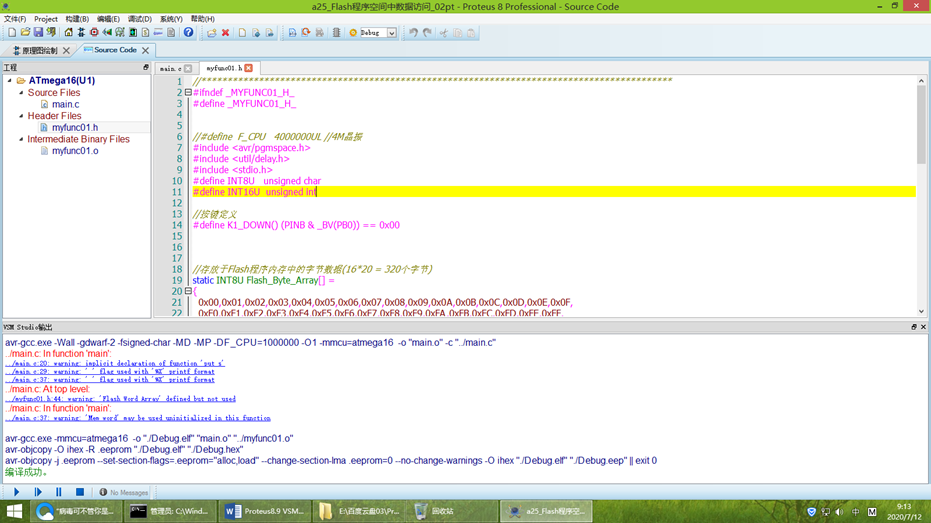
Task: Open the 'may be used uninitialized' warning link
Action: [x=138, y=418]
